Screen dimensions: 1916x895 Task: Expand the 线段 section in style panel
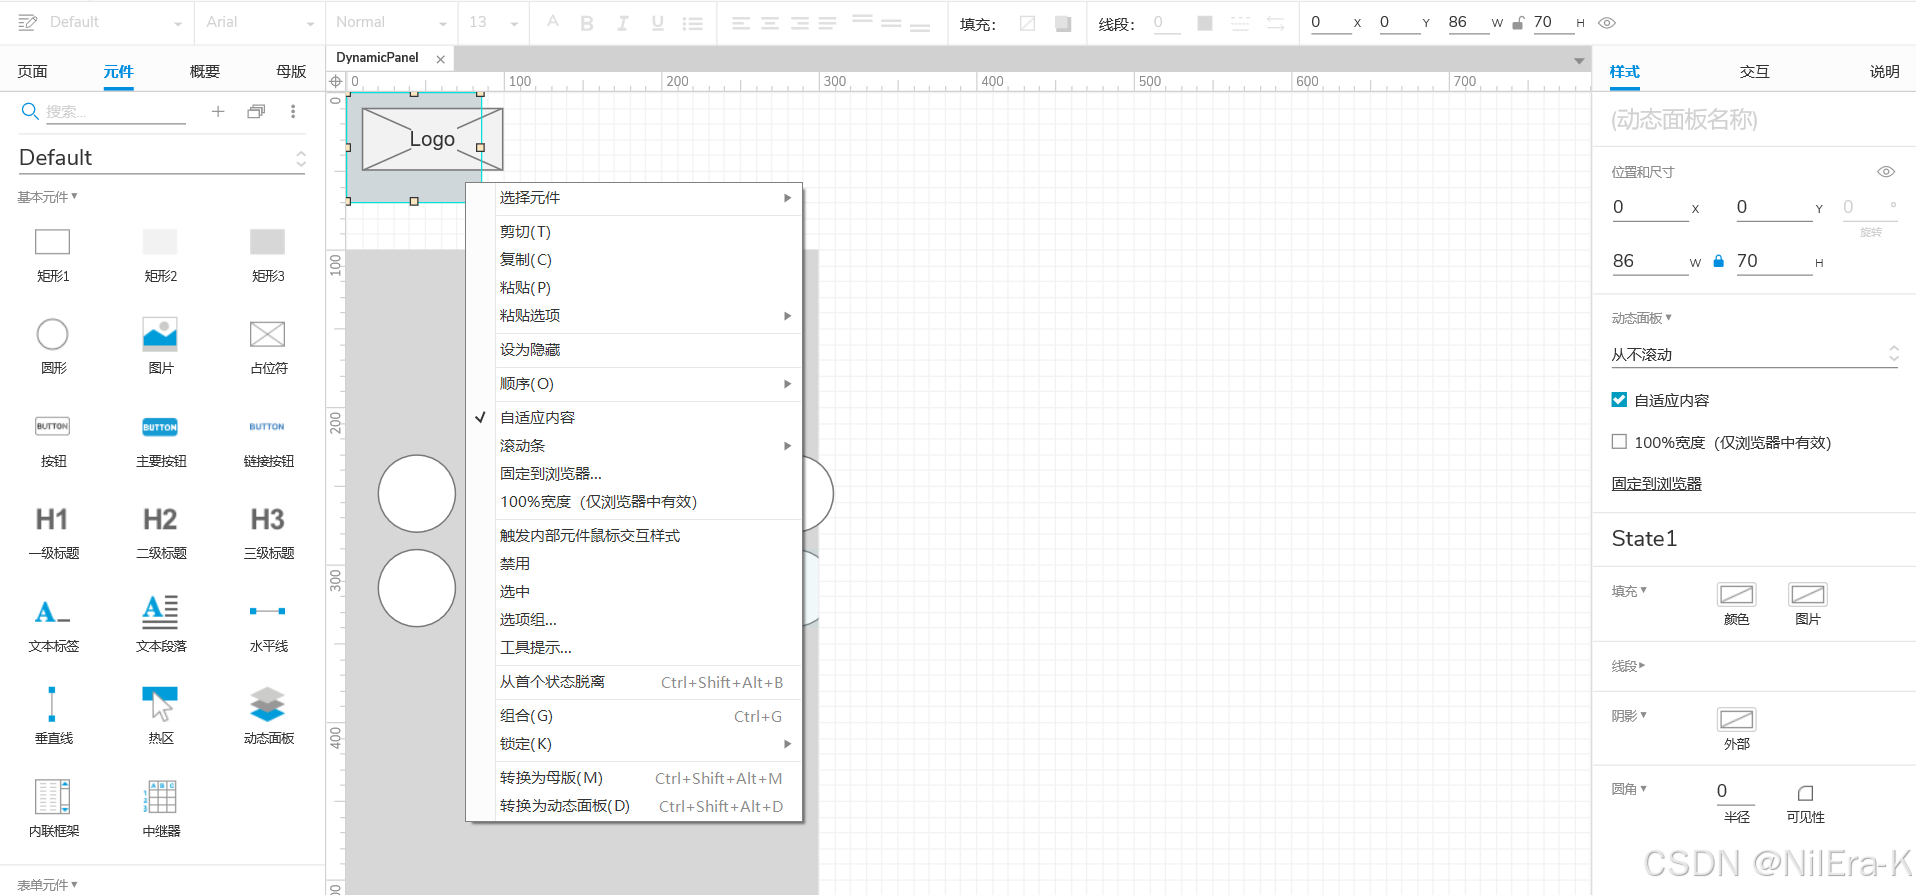point(1628,665)
